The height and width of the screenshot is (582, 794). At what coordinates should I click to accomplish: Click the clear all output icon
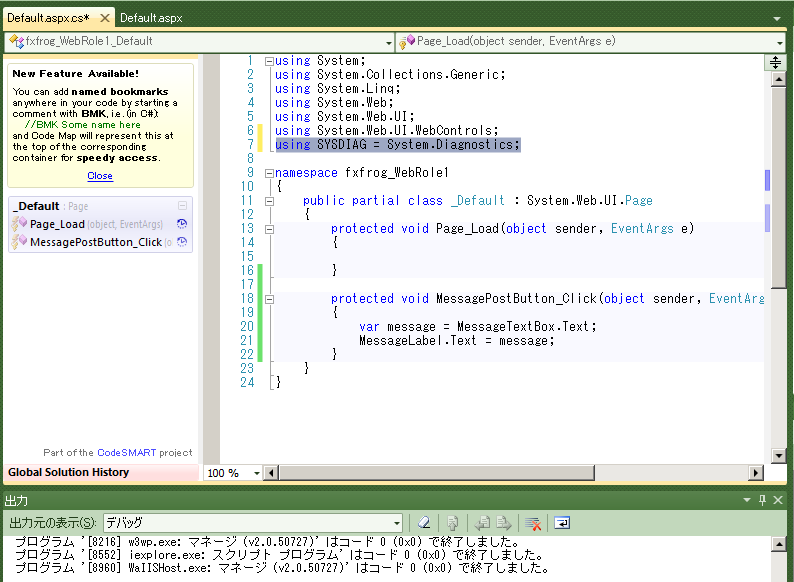click(x=534, y=523)
